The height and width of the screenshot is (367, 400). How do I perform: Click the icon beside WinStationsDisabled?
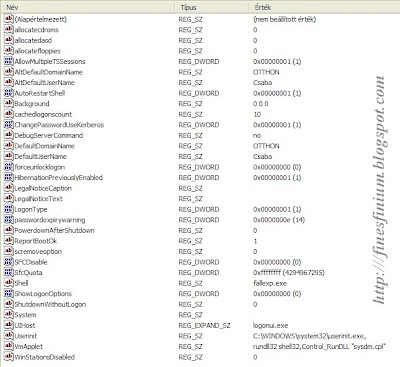click(8, 357)
